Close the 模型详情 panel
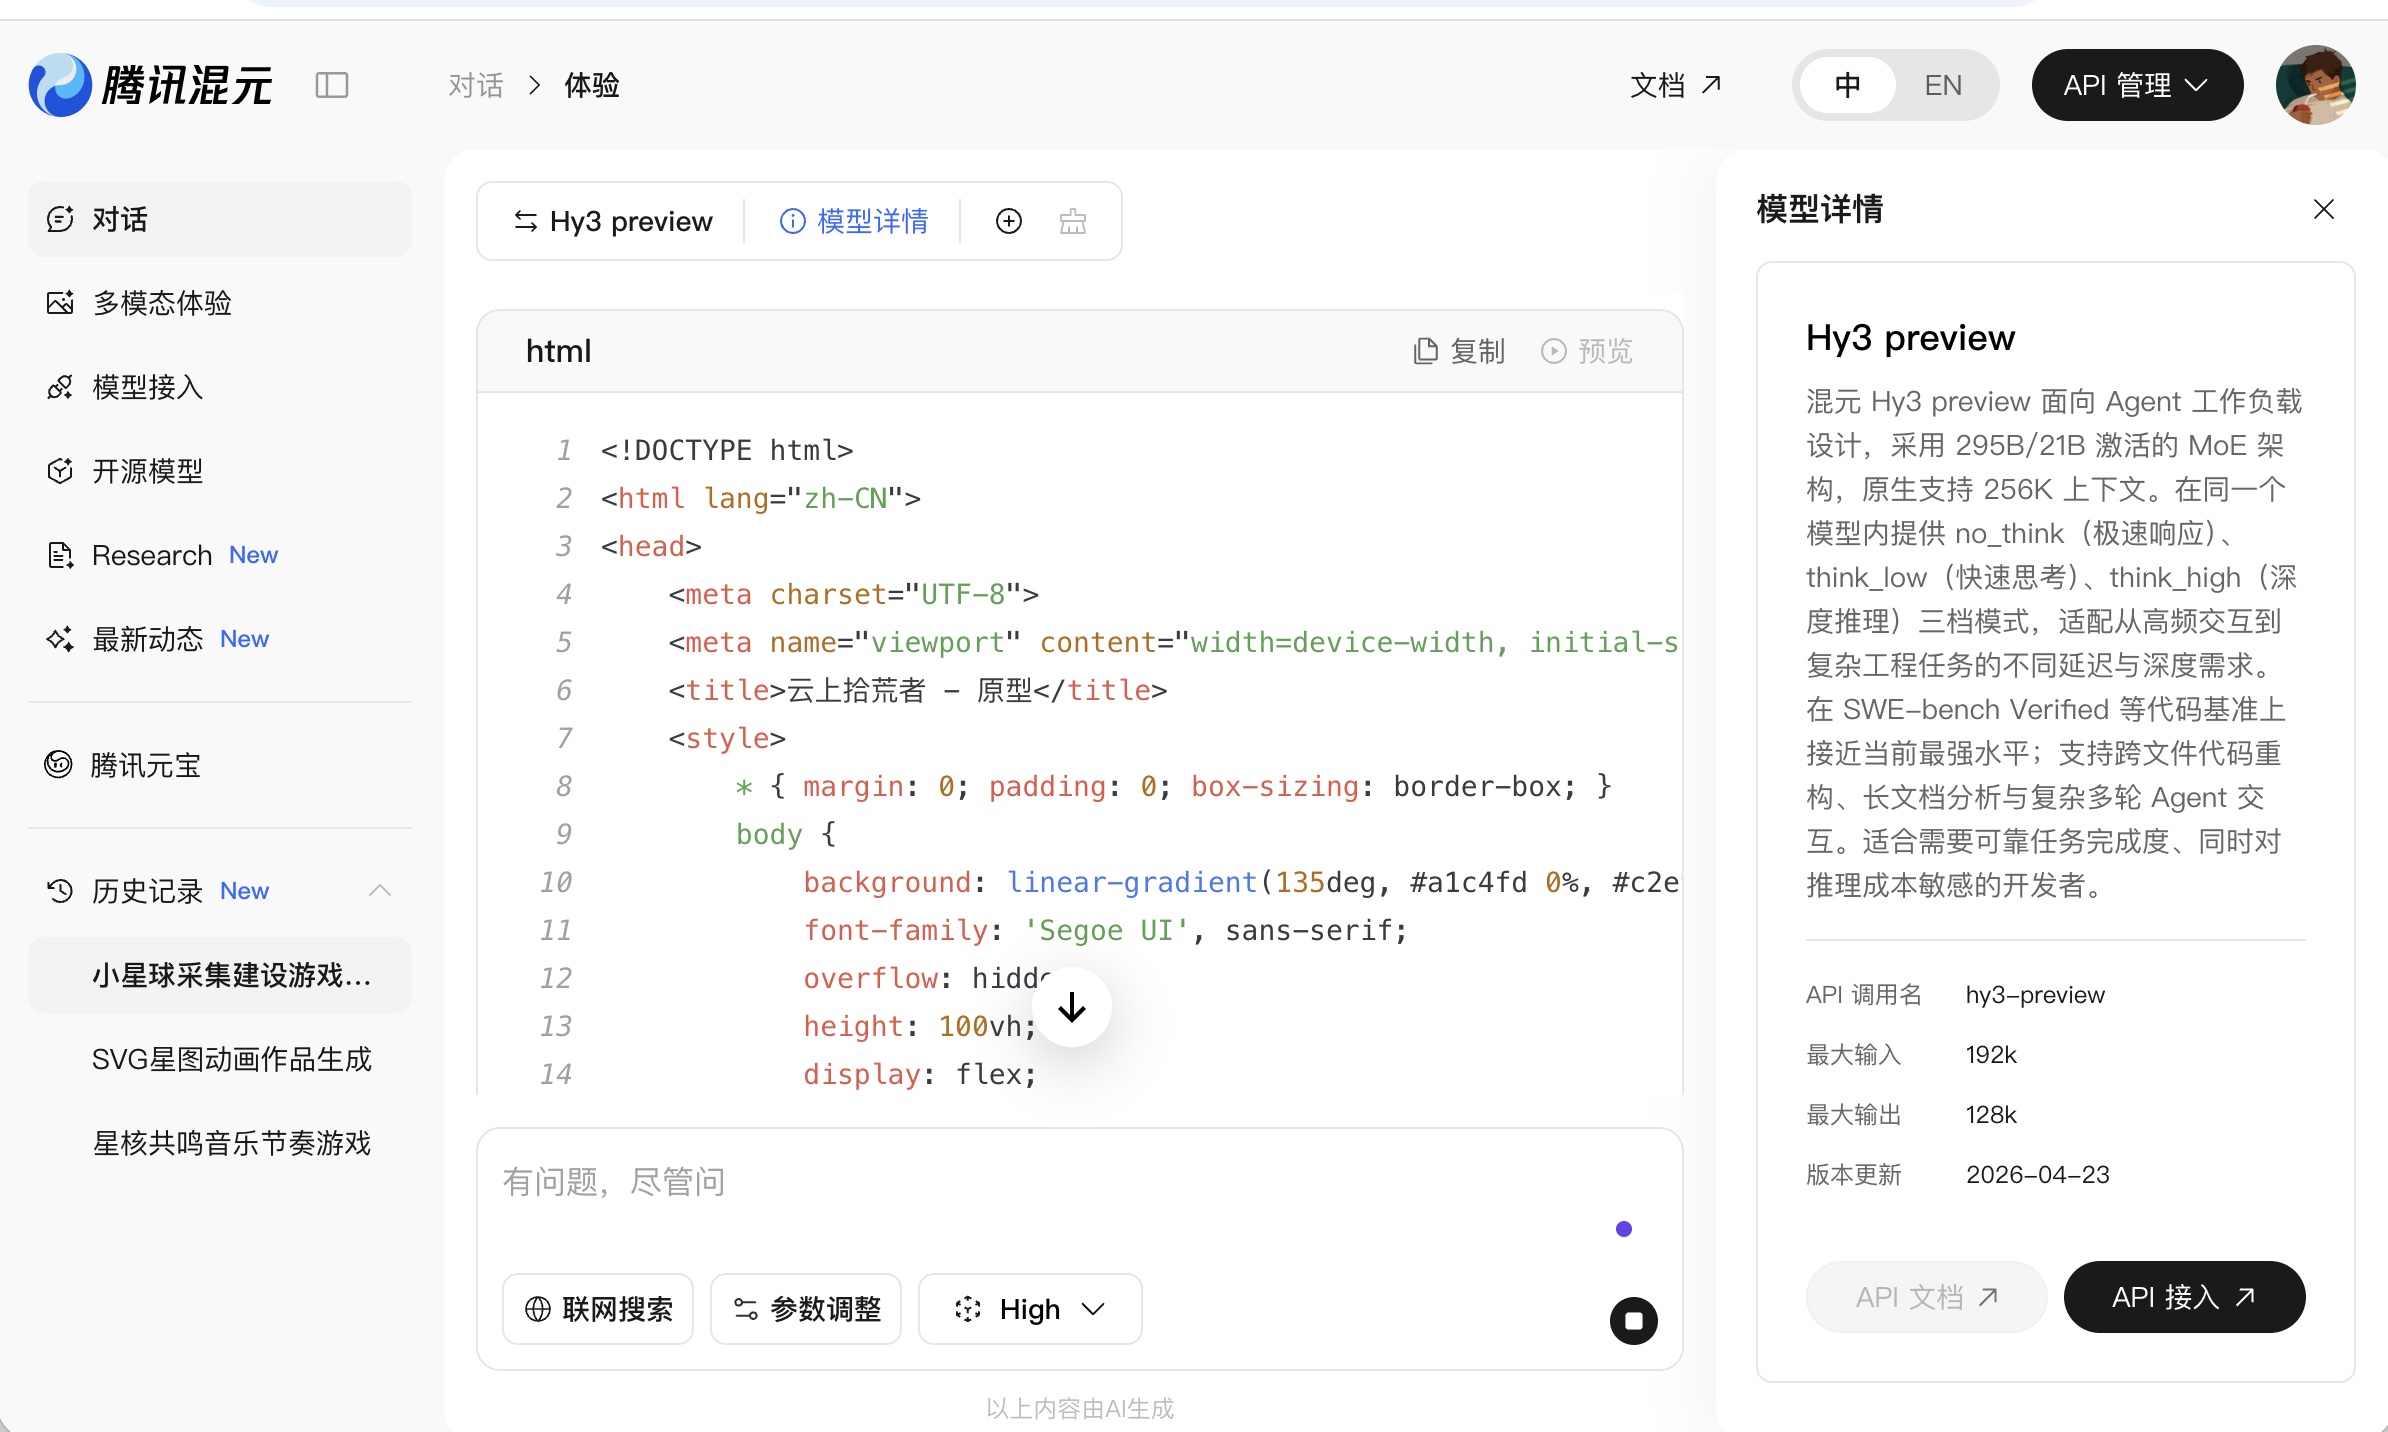Screen dimensions: 2388x1432 tap(2323, 209)
